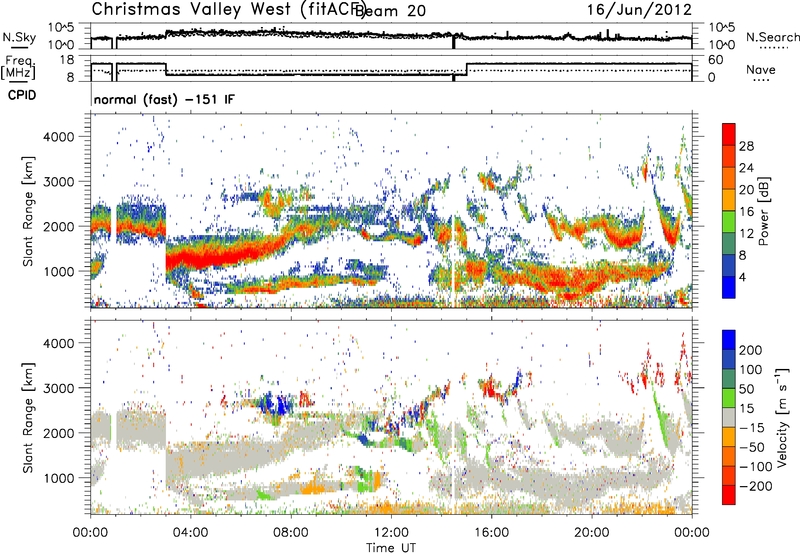Image resolution: width=800 pixels, height=554 pixels.
Task: Click the blue top of velocity colorbar
Action: 729,340
